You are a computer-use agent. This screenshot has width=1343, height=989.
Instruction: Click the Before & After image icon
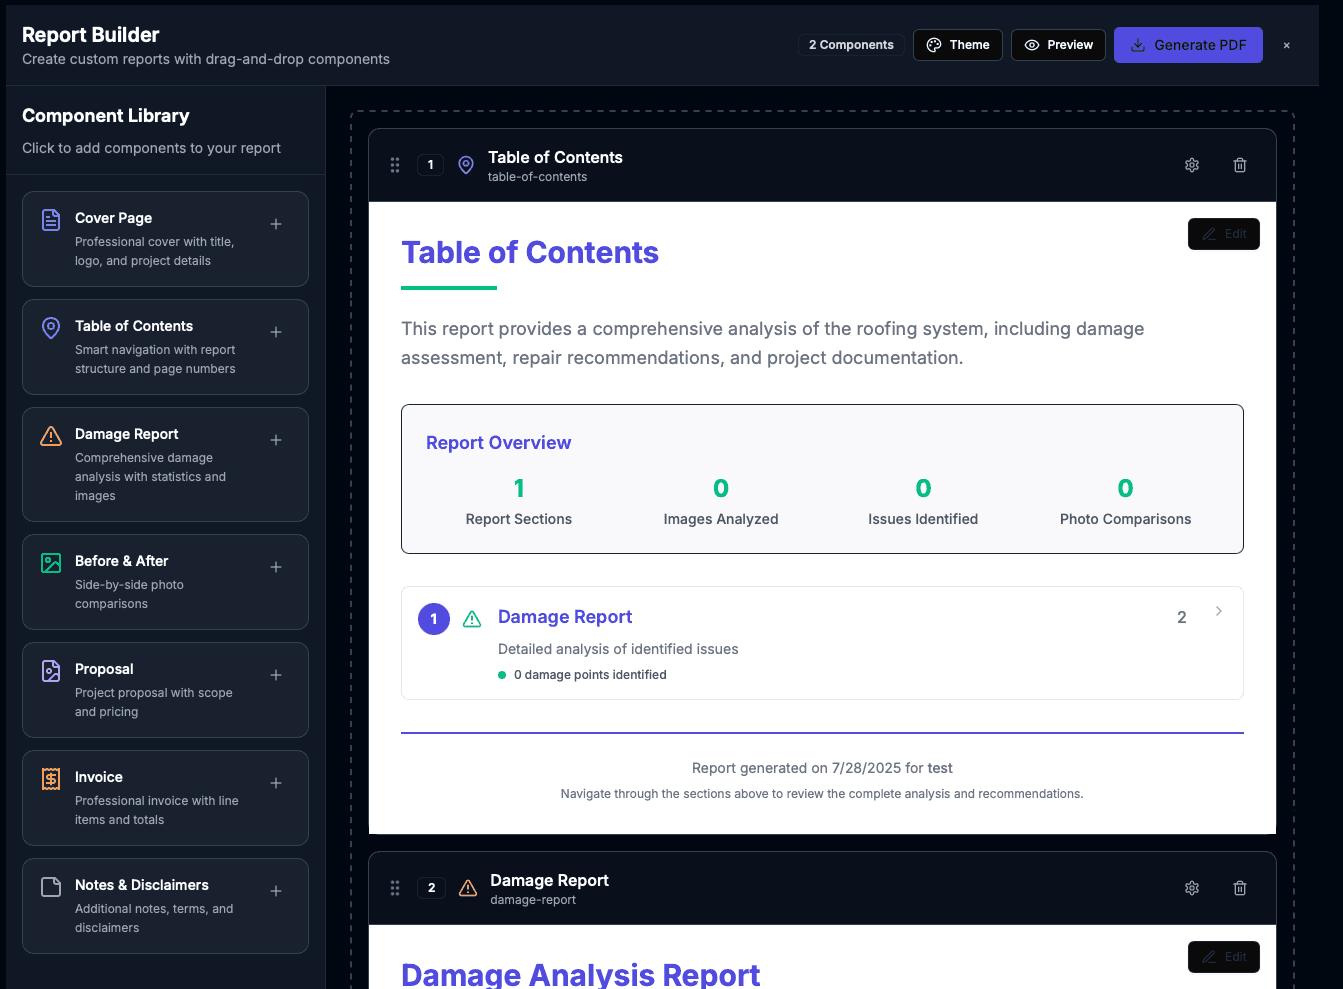(51, 563)
